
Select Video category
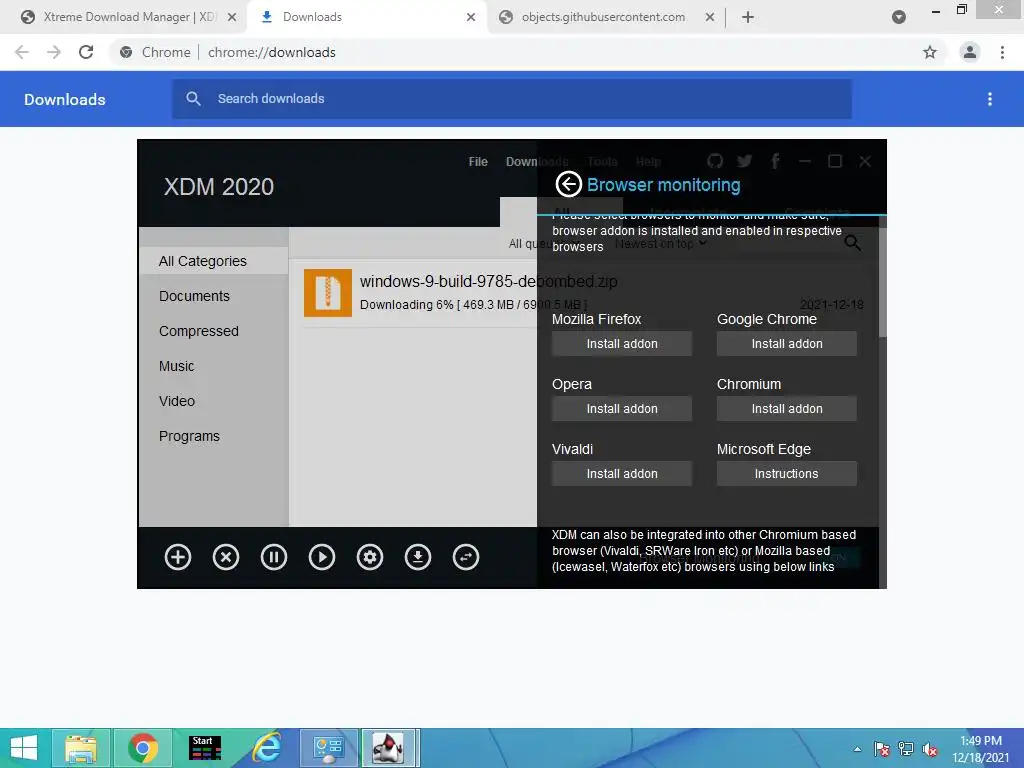tap(177, 401)
